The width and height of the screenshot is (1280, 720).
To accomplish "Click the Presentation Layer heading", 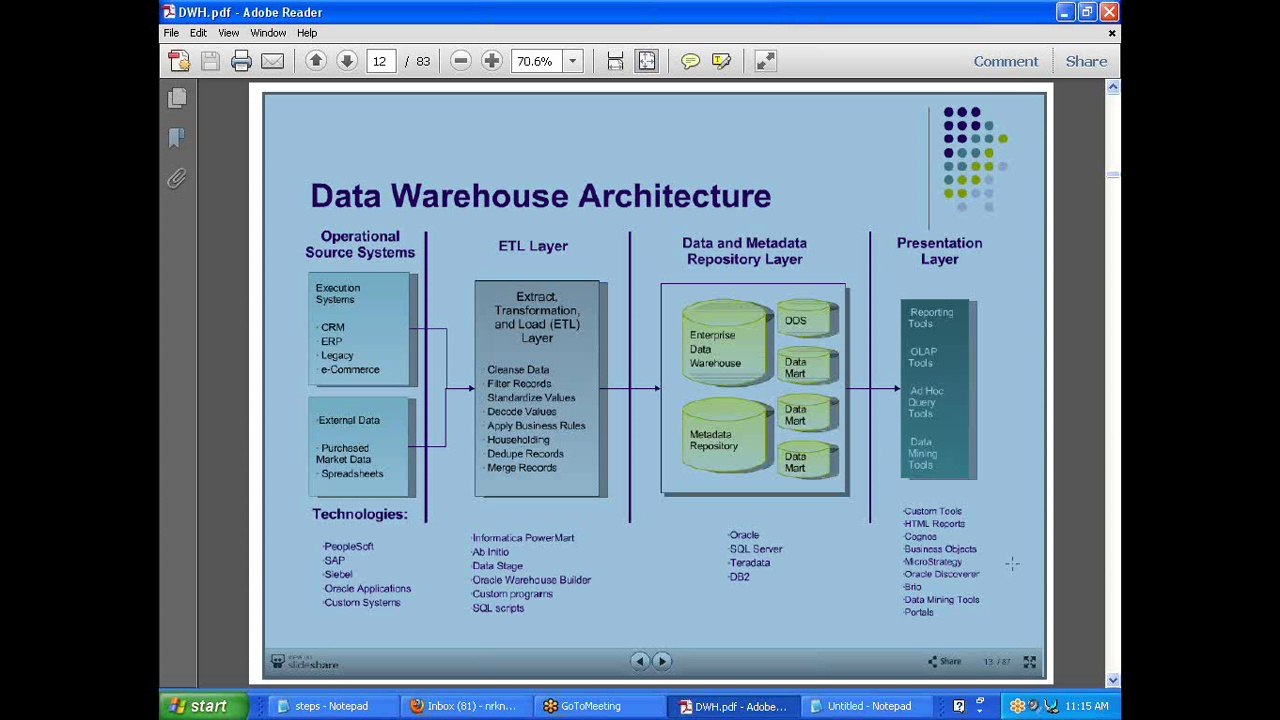I will pyautogui.click(x=939, y=251).
